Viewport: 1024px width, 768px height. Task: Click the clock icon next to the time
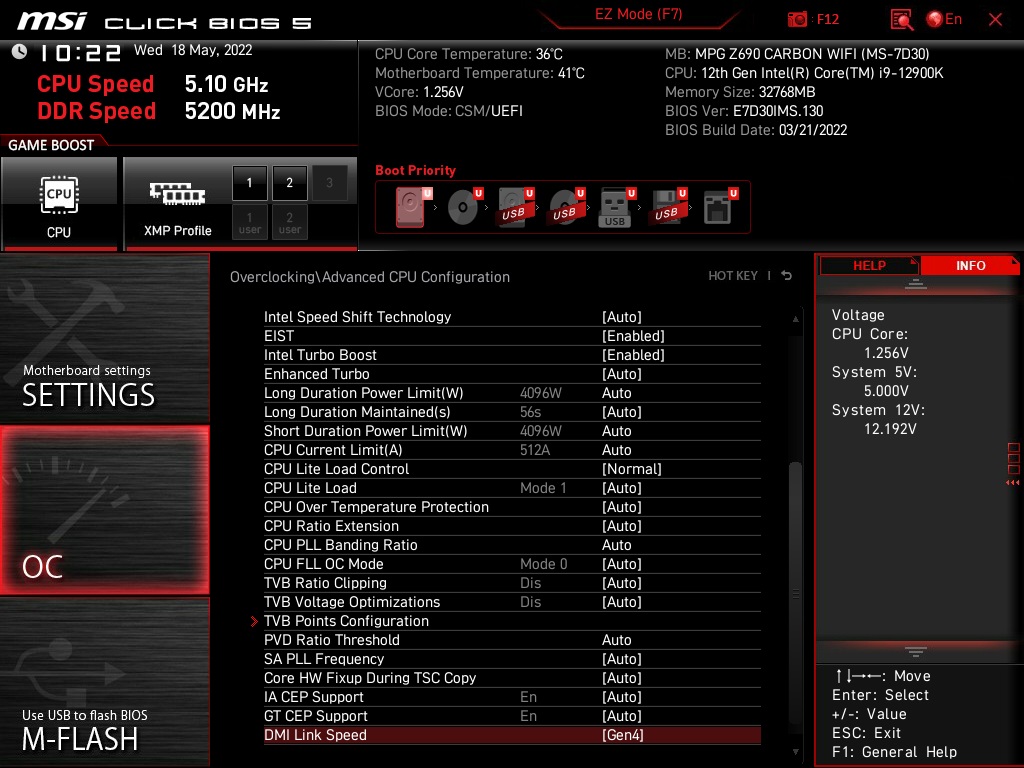(20, 52)
